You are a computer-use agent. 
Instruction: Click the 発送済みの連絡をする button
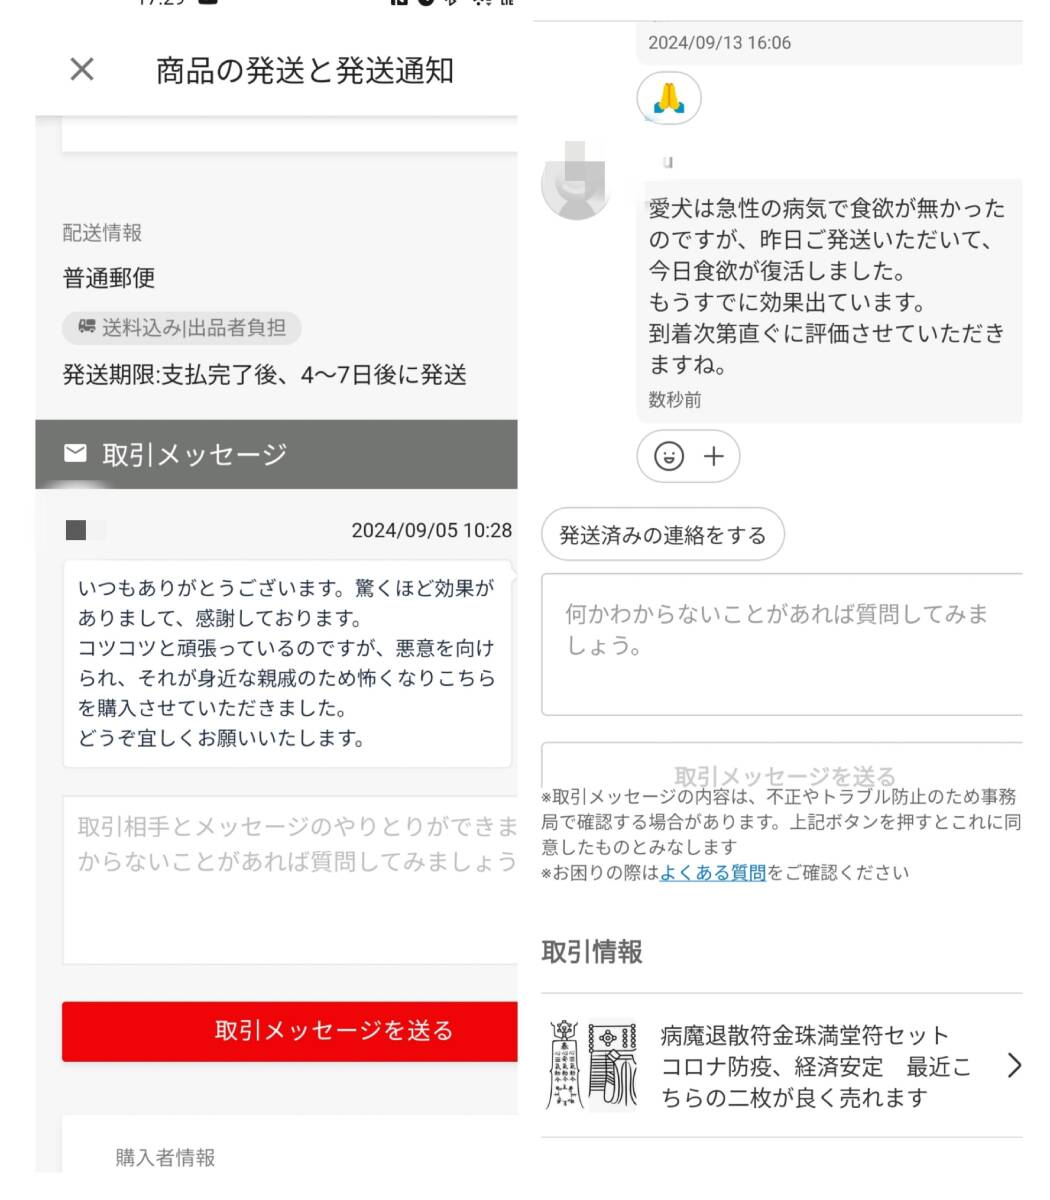tap(663, 535)
